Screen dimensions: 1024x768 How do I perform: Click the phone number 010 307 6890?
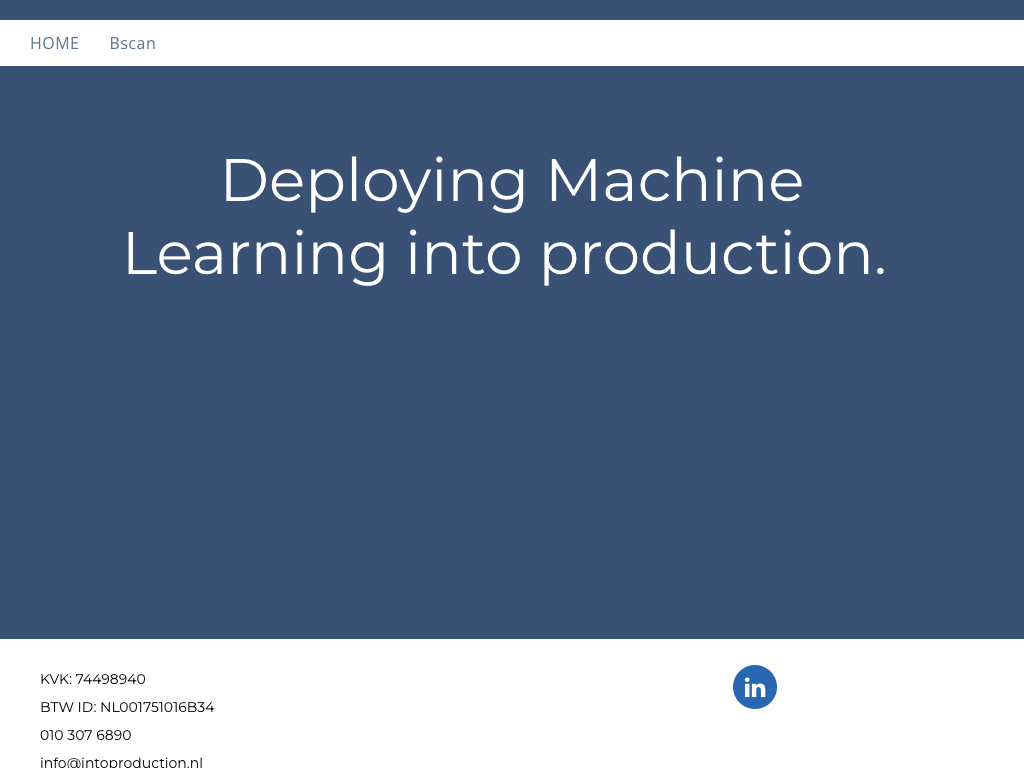(x=86, y=735)
